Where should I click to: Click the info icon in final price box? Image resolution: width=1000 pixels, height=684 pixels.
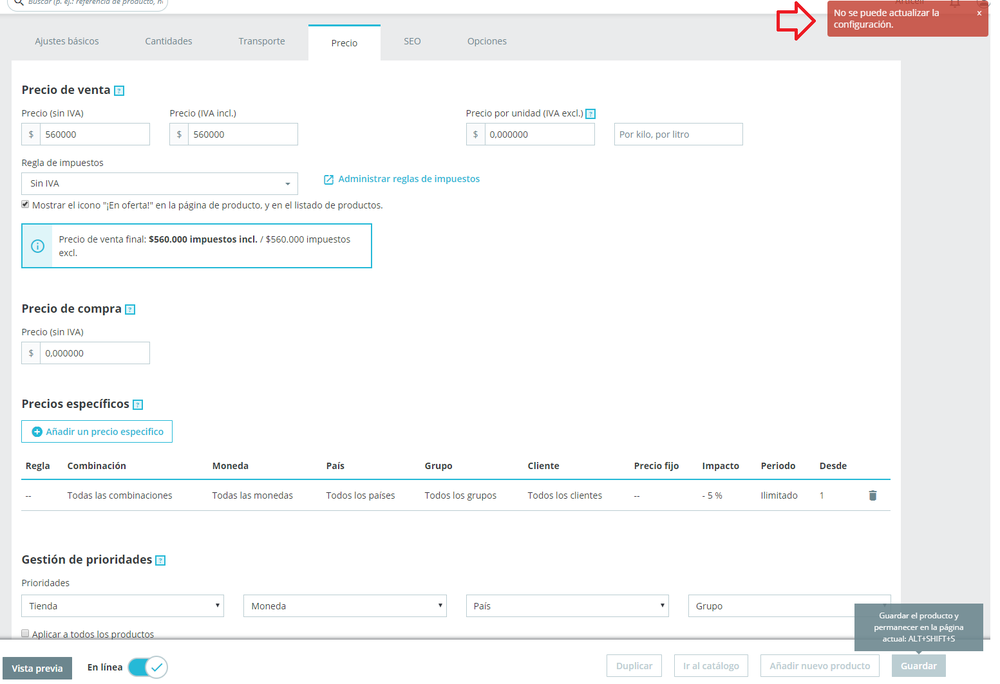(38, 246)
